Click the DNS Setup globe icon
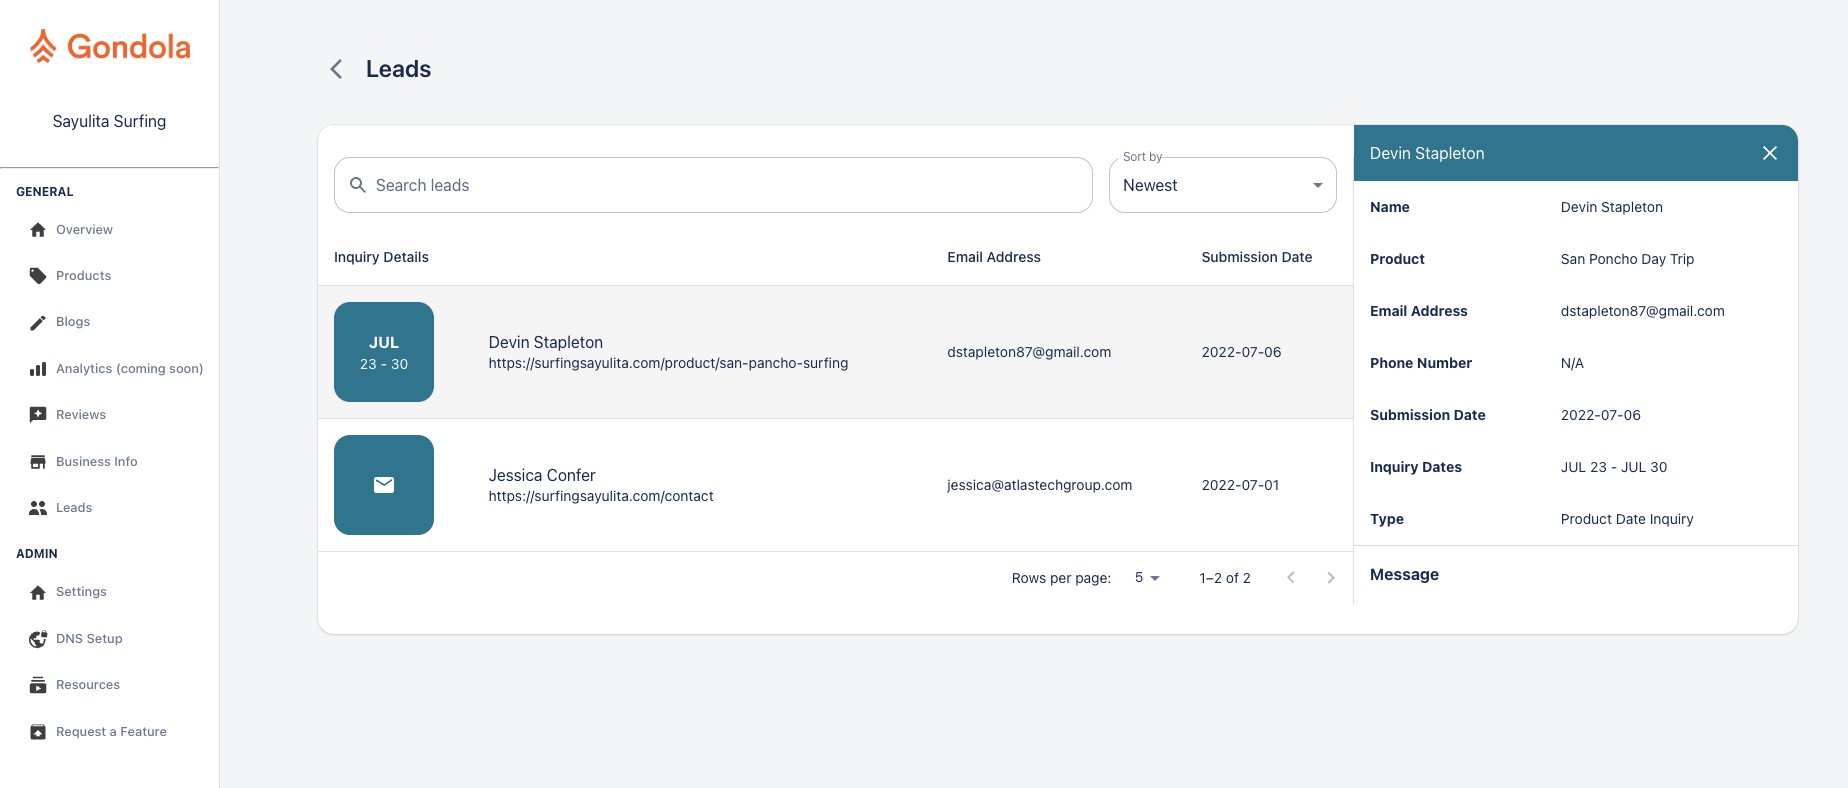 pos(38,639)
